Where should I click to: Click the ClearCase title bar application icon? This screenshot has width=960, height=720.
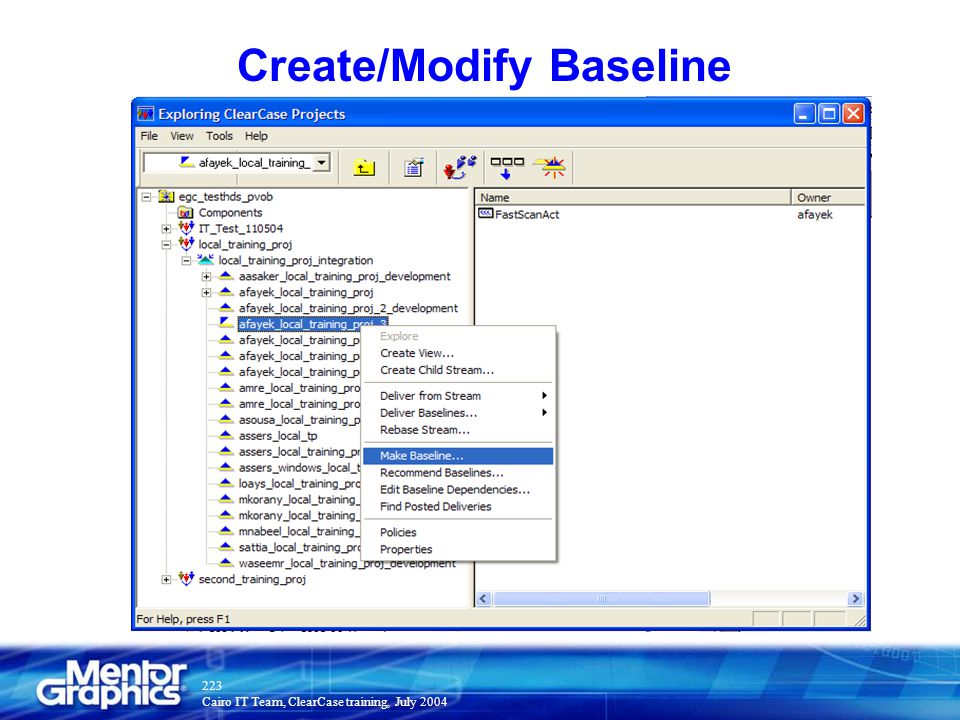(x=146, y=114)
